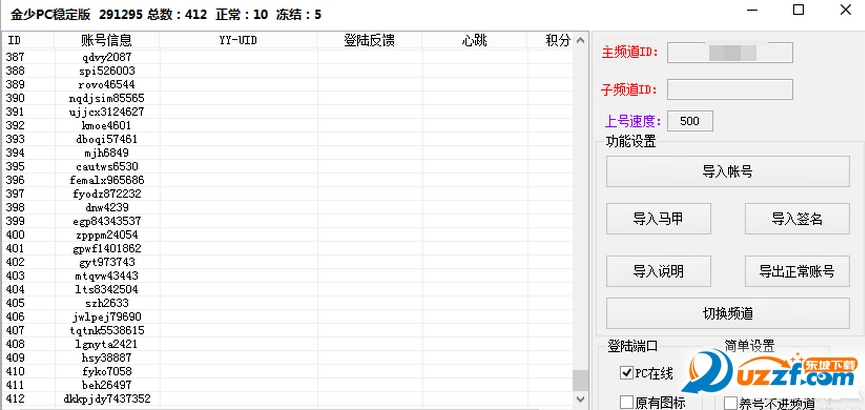
Task: Select account row dnw4239
Action: [x=287, y=207]
